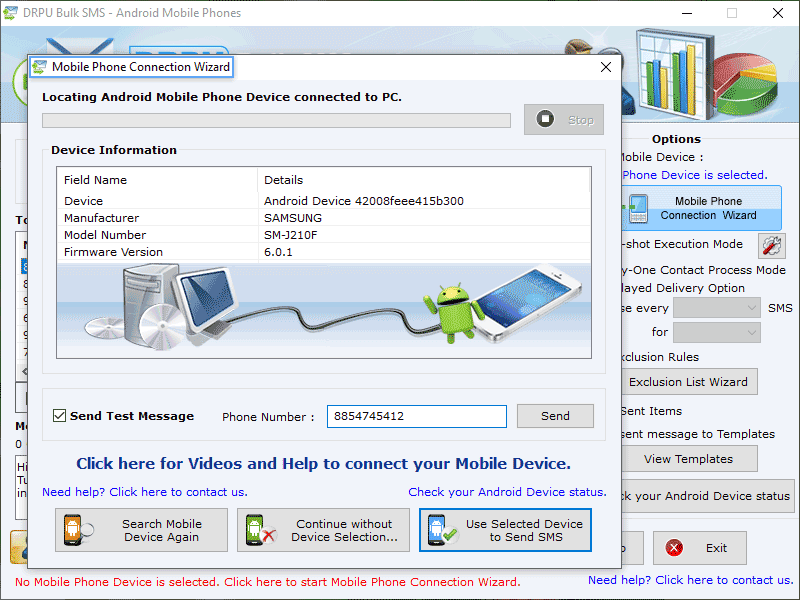Click the phone with red cross icon
The height and width of the screenshot is (600, 800).
pos(260,530)
